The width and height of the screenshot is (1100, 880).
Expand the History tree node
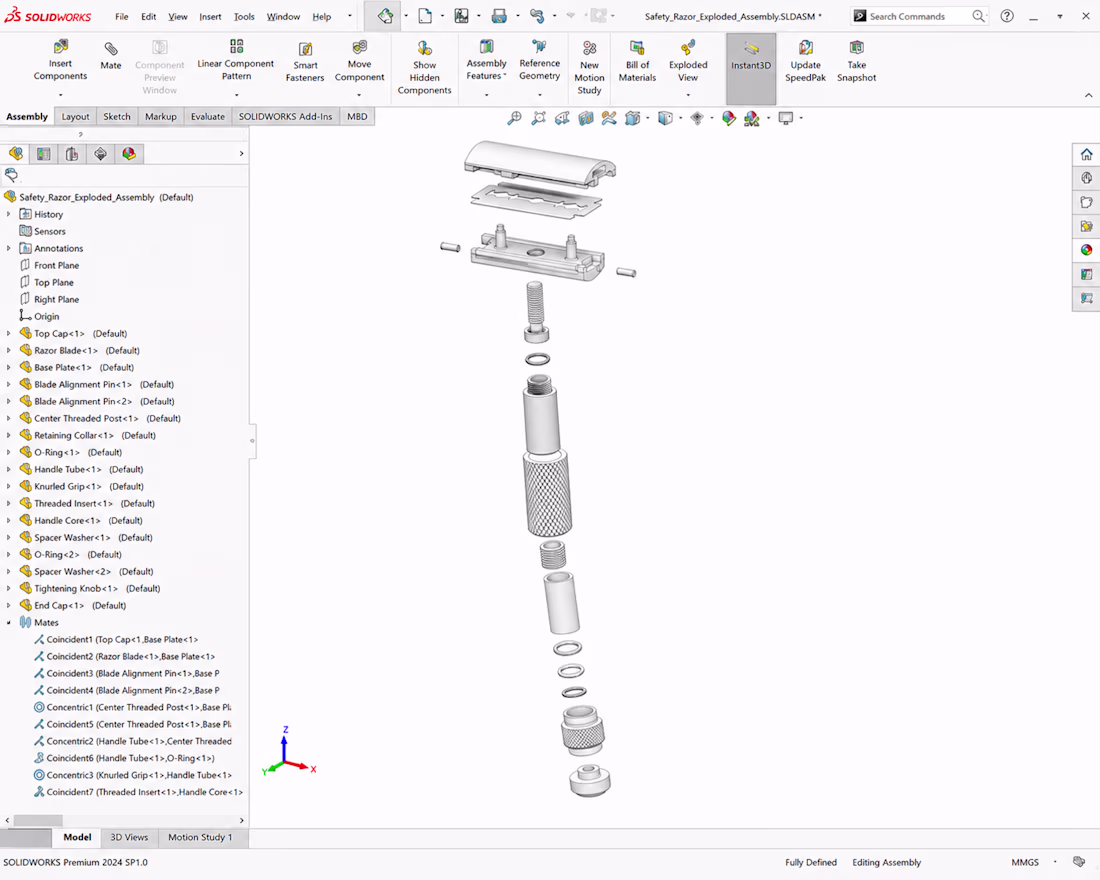pos(8,214)
